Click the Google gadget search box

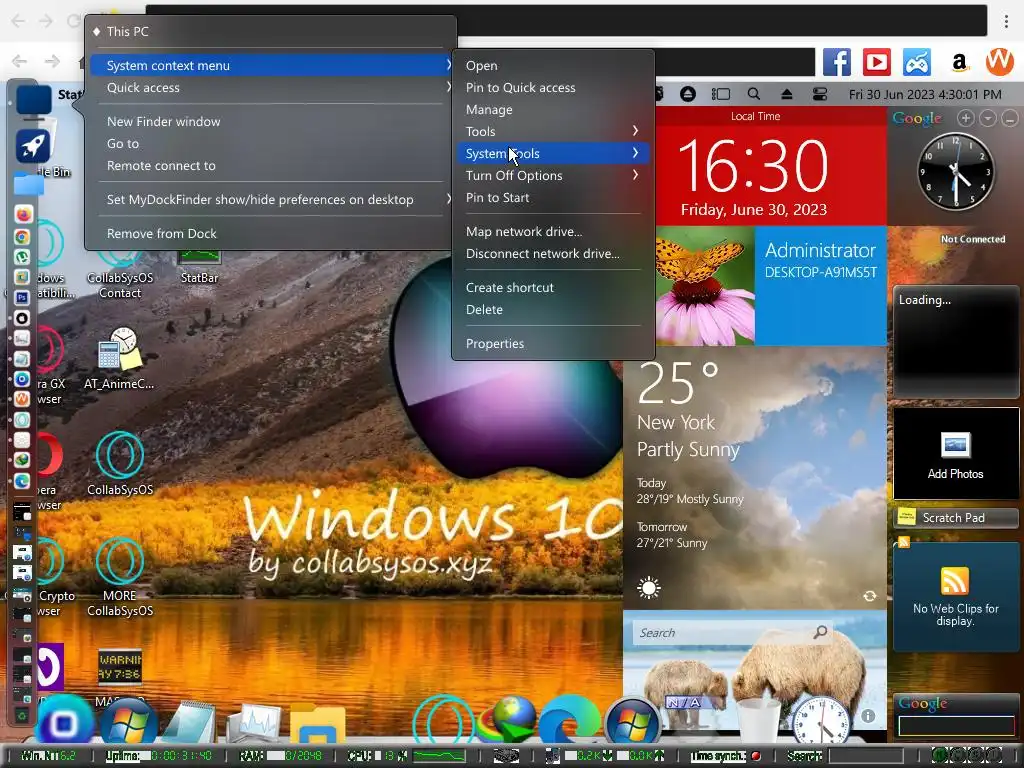[955, 726]
